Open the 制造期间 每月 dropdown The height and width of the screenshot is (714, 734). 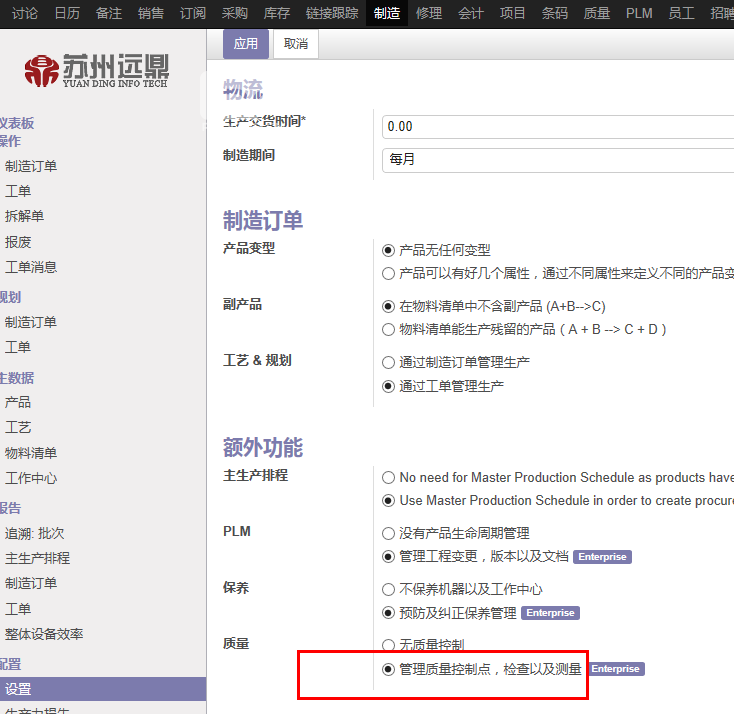558,160
